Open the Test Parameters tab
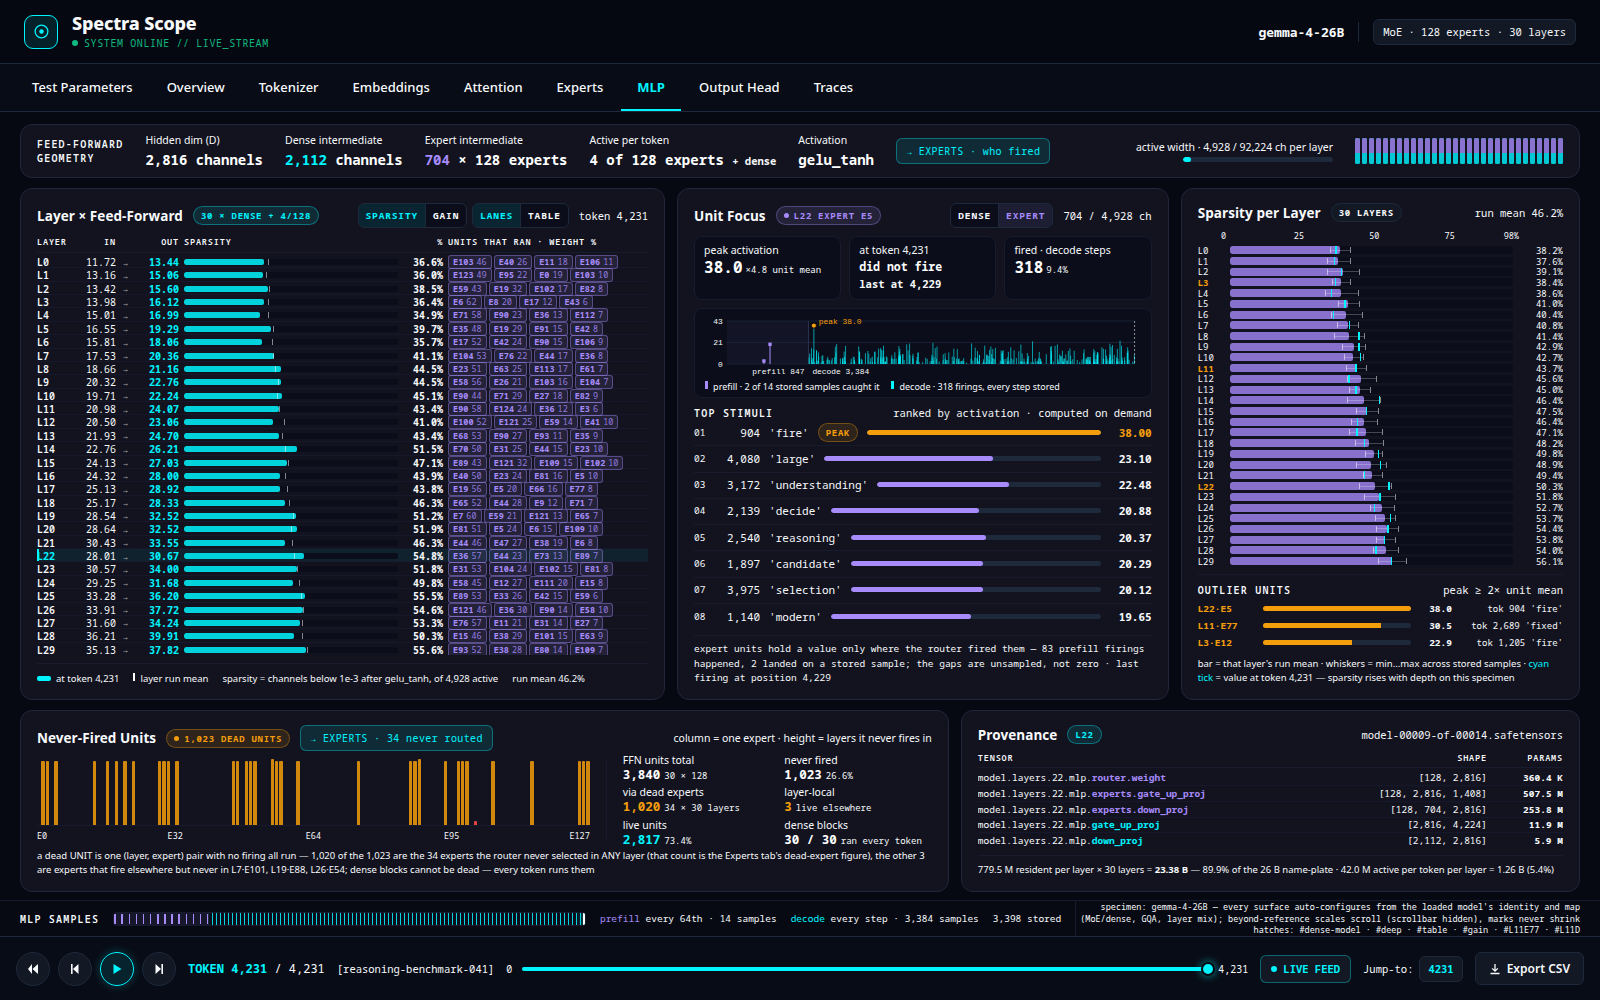 tap(82, 88)
